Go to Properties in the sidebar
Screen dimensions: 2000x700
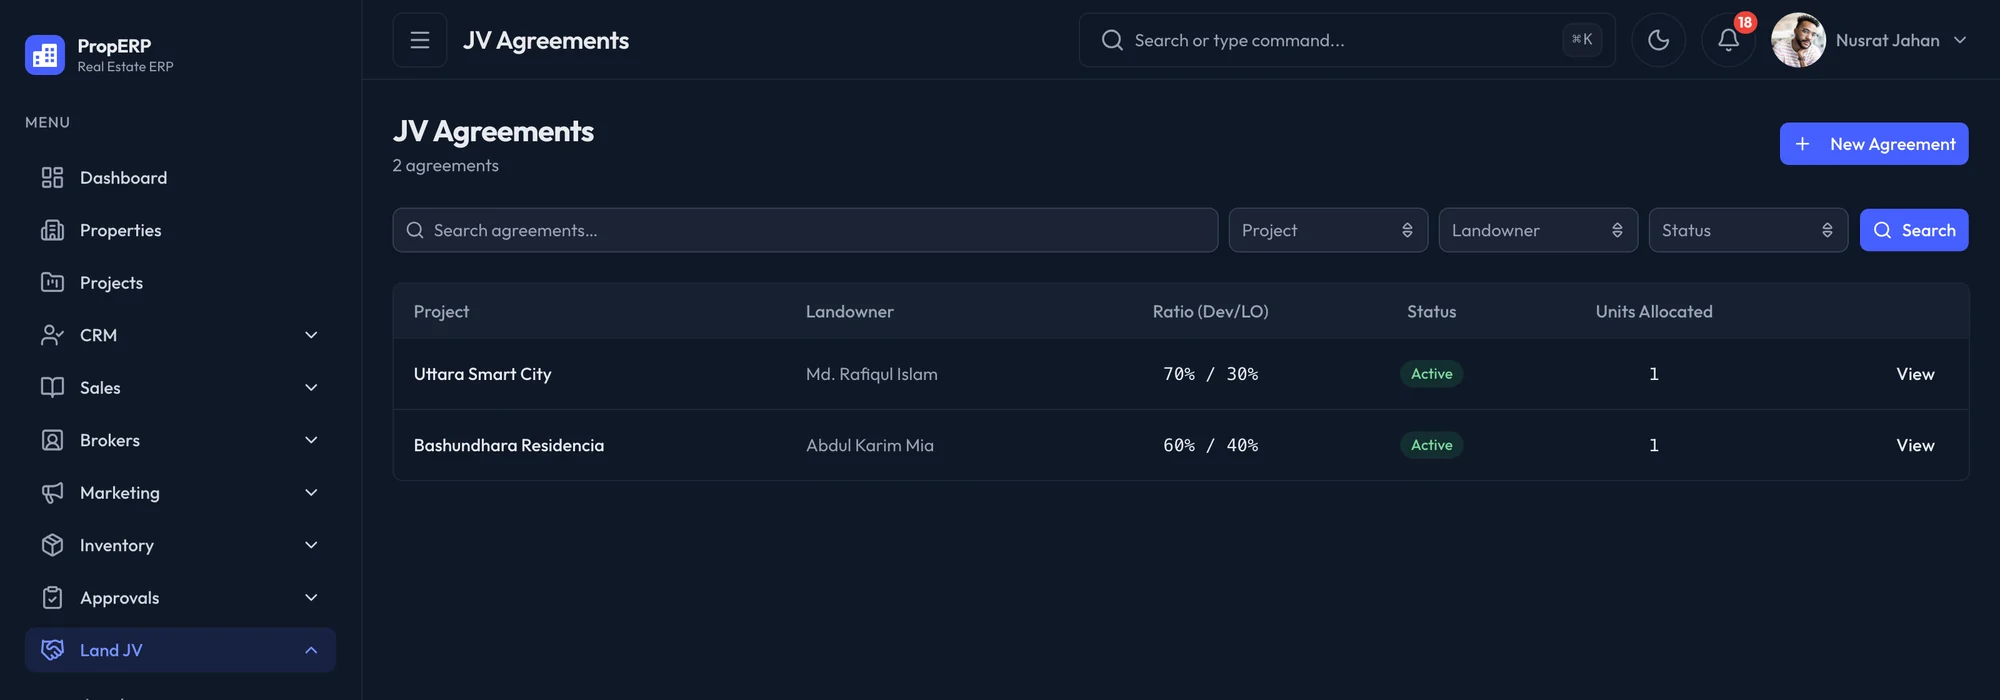point(180,230)
